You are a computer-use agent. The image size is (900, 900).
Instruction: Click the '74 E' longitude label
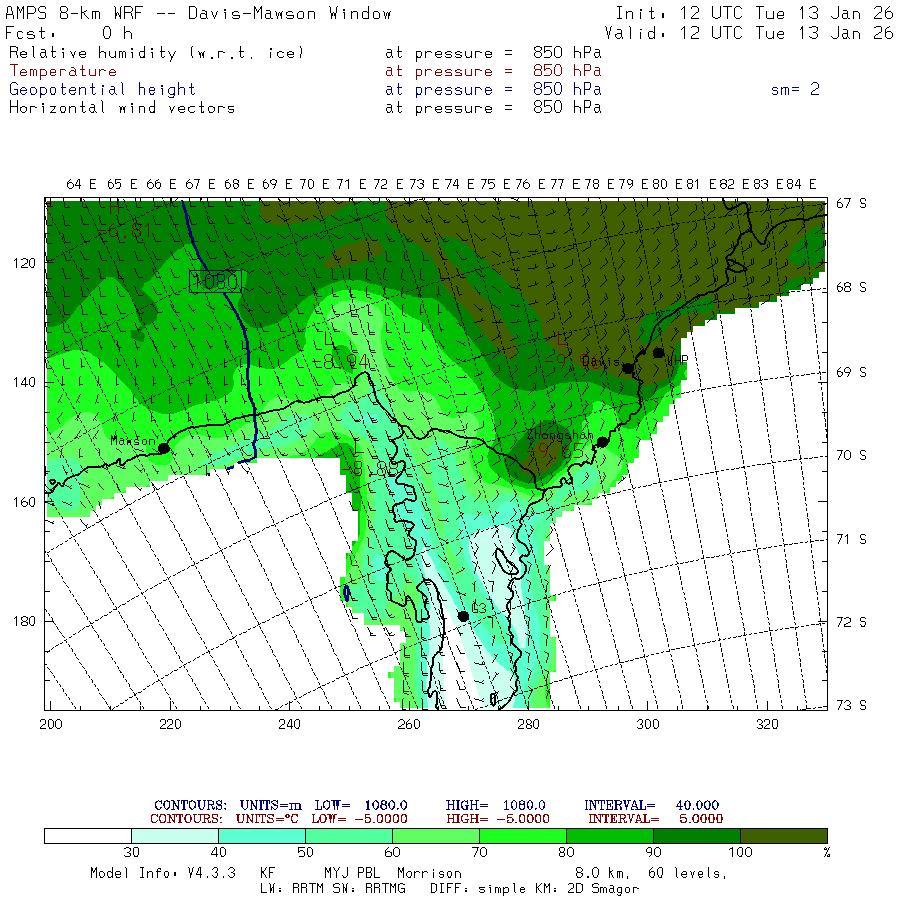pos(459,184)
